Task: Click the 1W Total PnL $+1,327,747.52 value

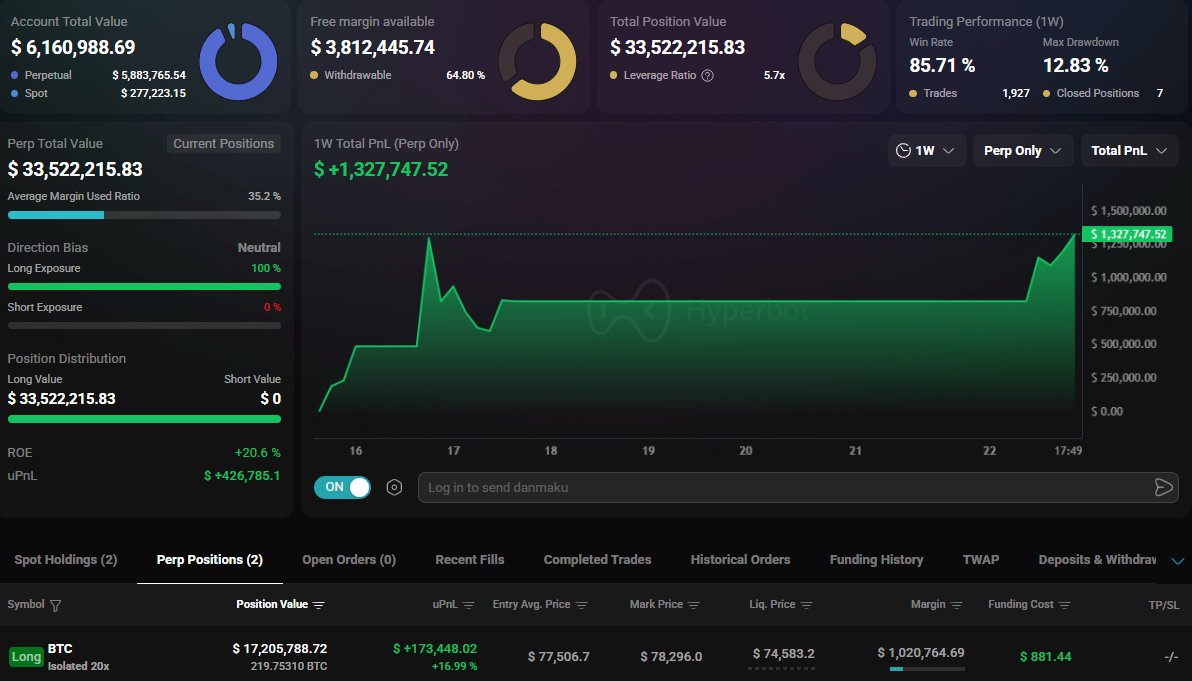Action: [381, 169]
